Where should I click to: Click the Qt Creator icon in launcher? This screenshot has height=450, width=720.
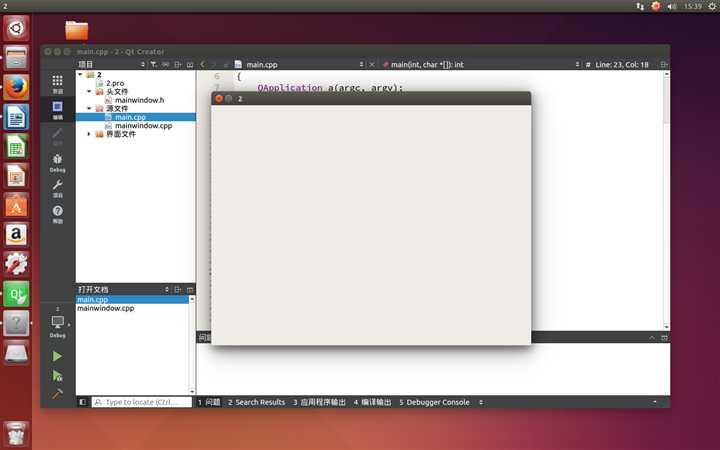pyautogui.click(x=16, y=294)
